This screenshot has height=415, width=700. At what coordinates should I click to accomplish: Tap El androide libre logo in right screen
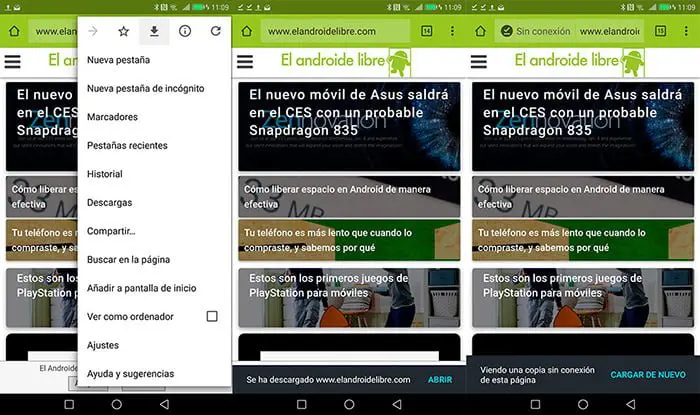[x=579, y=62]
